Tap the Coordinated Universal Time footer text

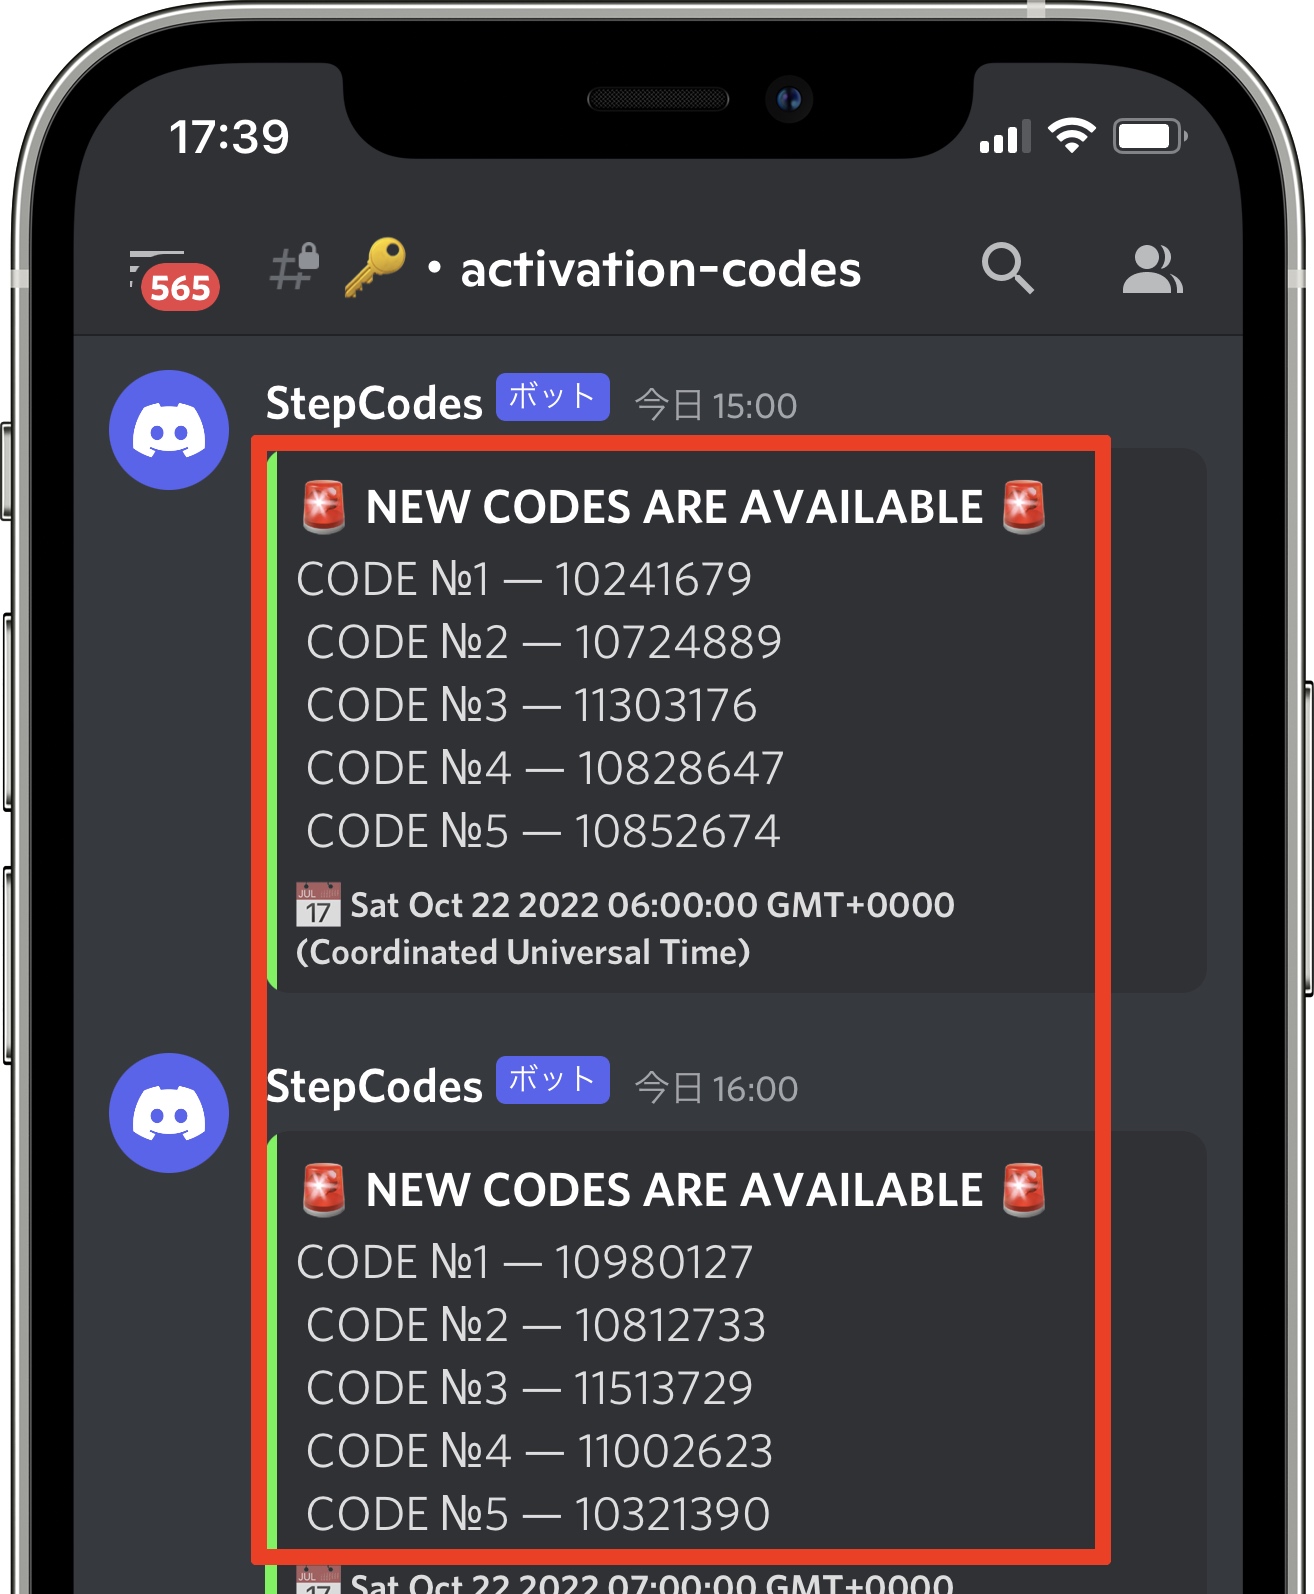pyautogui.click(x=523, y=952)
